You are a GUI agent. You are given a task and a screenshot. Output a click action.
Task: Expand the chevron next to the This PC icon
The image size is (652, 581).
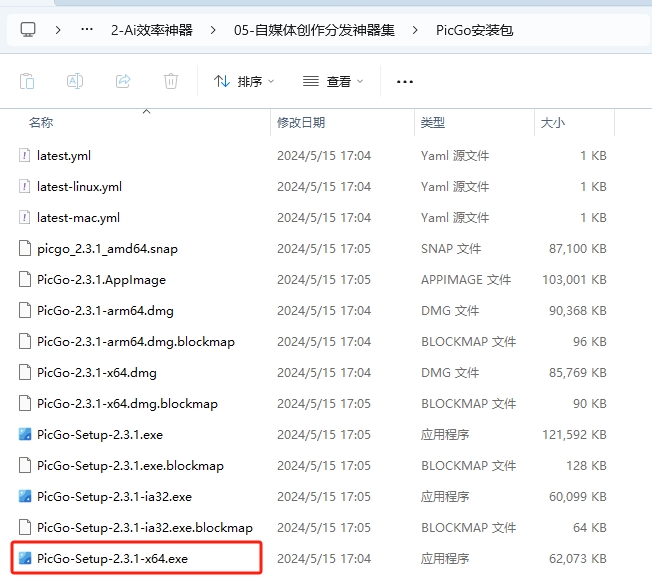coord(58,30)
